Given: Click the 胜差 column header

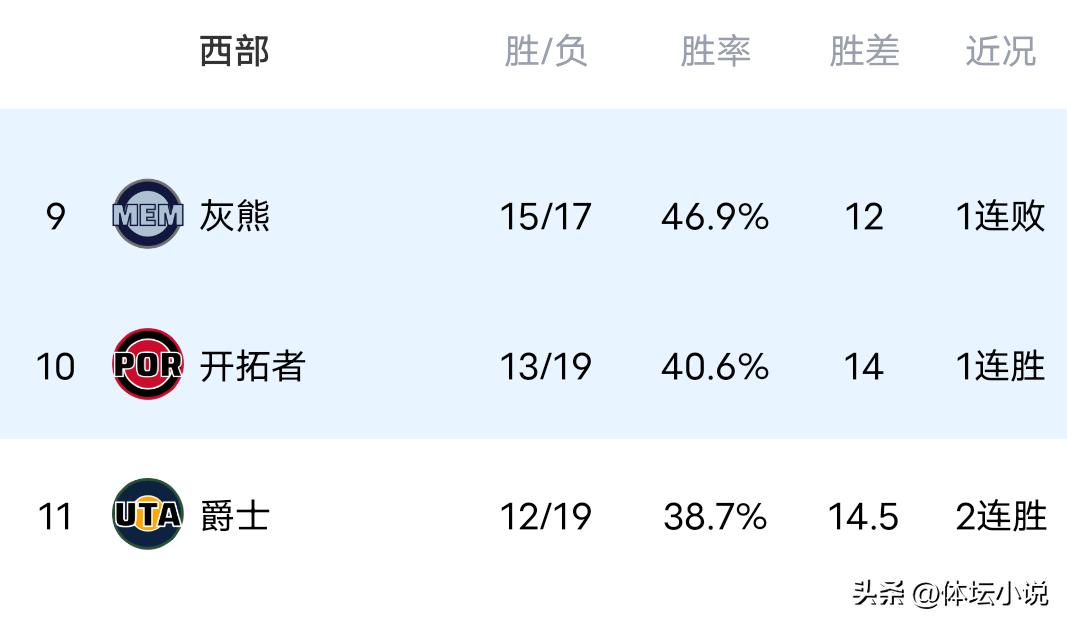Looking at the screenshot, I should 864,51.
